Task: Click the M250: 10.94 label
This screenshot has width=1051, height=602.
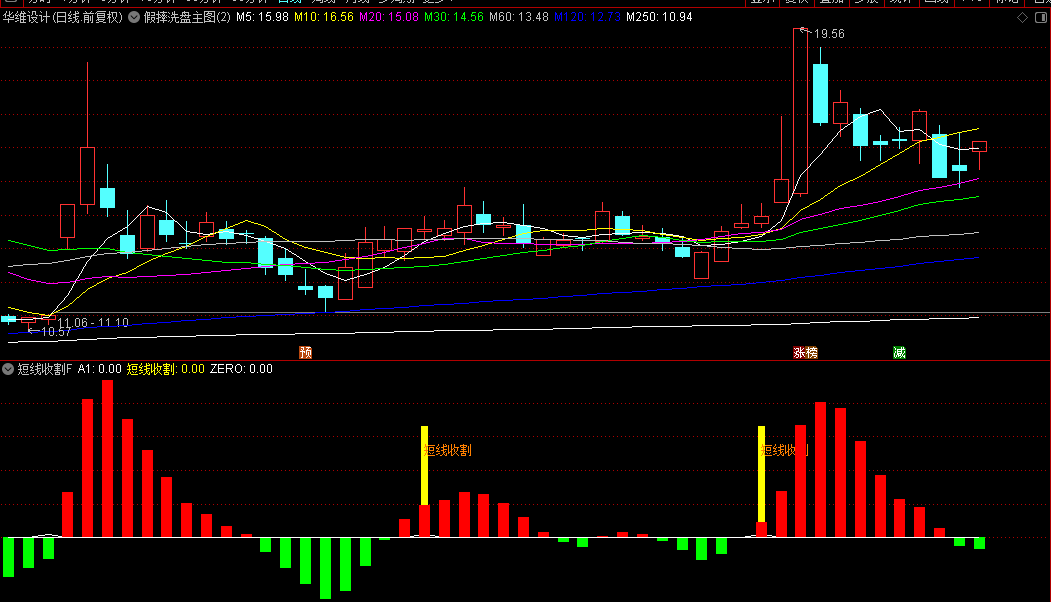Action: point(659,17)
